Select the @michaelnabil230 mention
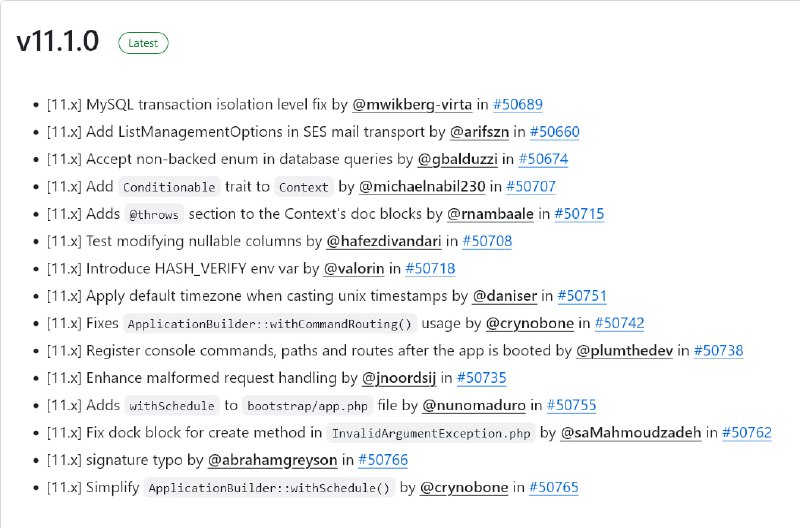The width and height of the screenshot is (800, 528). (422, 187)
